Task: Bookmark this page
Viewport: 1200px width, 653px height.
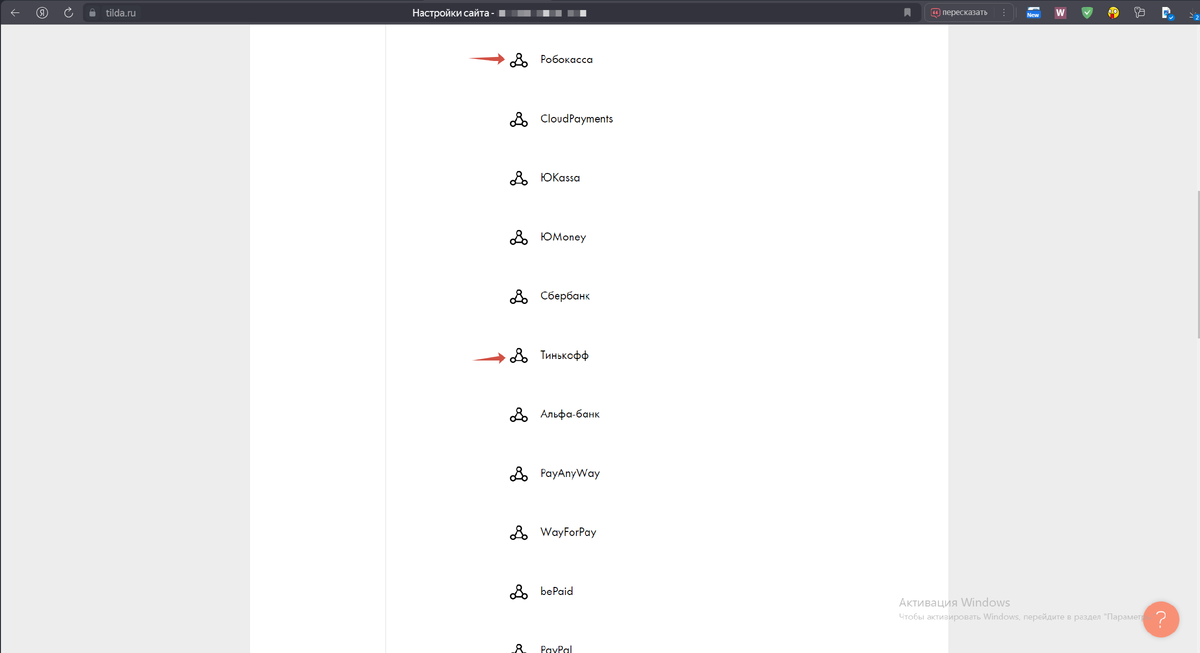Action: pyautogui.click(x=907, y=13)
